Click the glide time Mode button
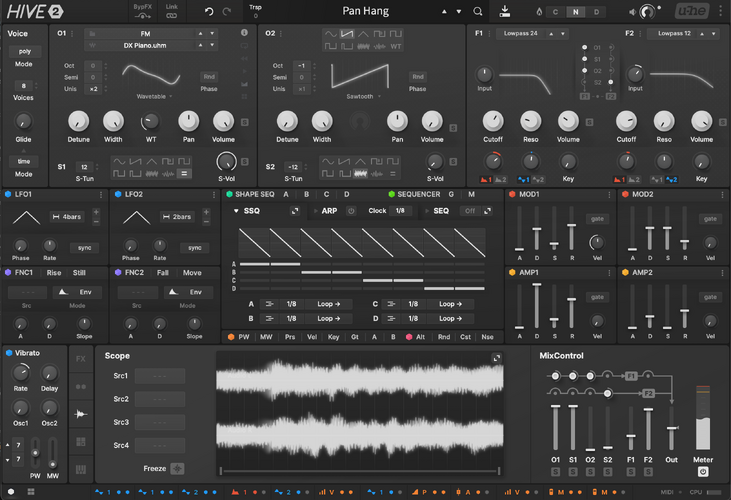 point(24,161)
